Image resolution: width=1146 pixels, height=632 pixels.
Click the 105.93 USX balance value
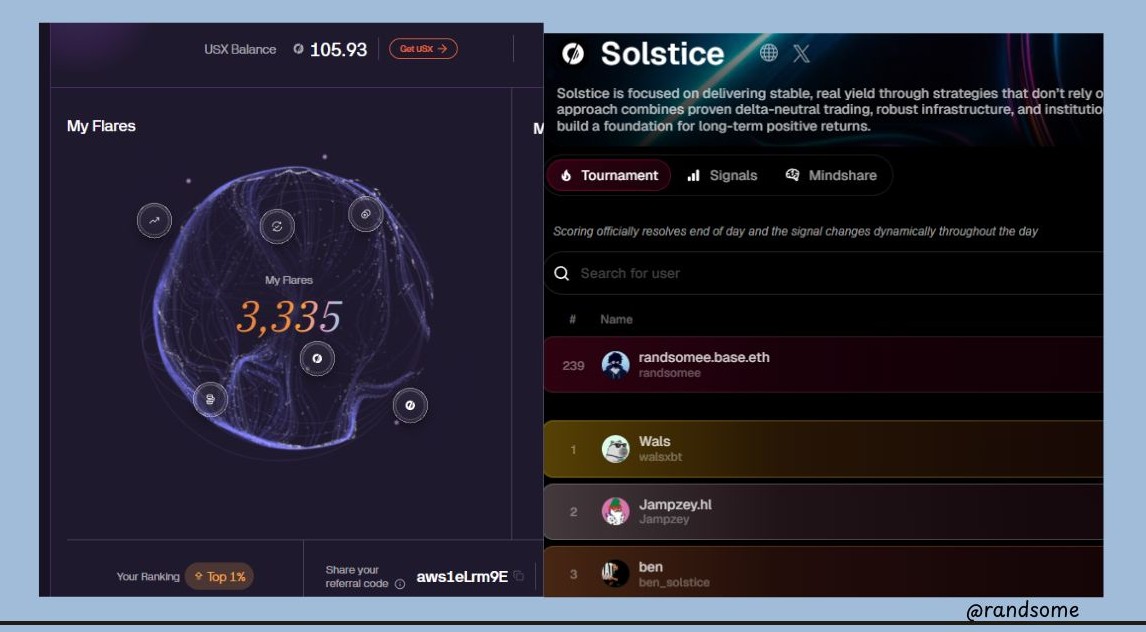(338, 50)
